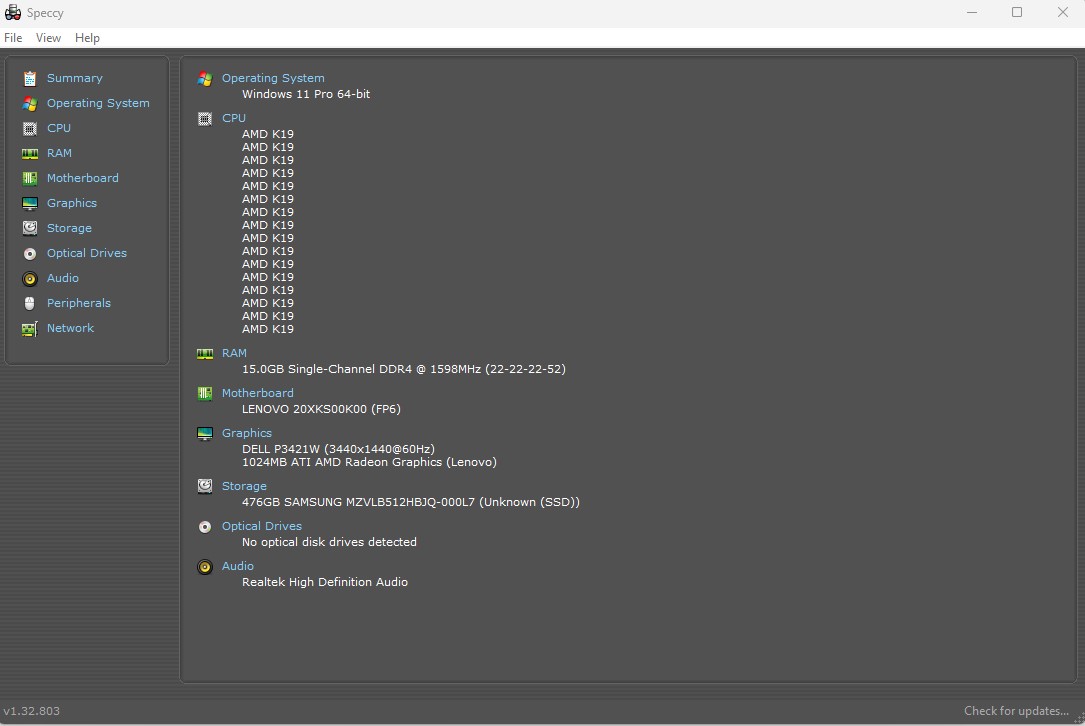Click version number v1.32.803 in status bar
Image resolution: width=1085 pixels, height=726 pixels.
pos(32,711)
